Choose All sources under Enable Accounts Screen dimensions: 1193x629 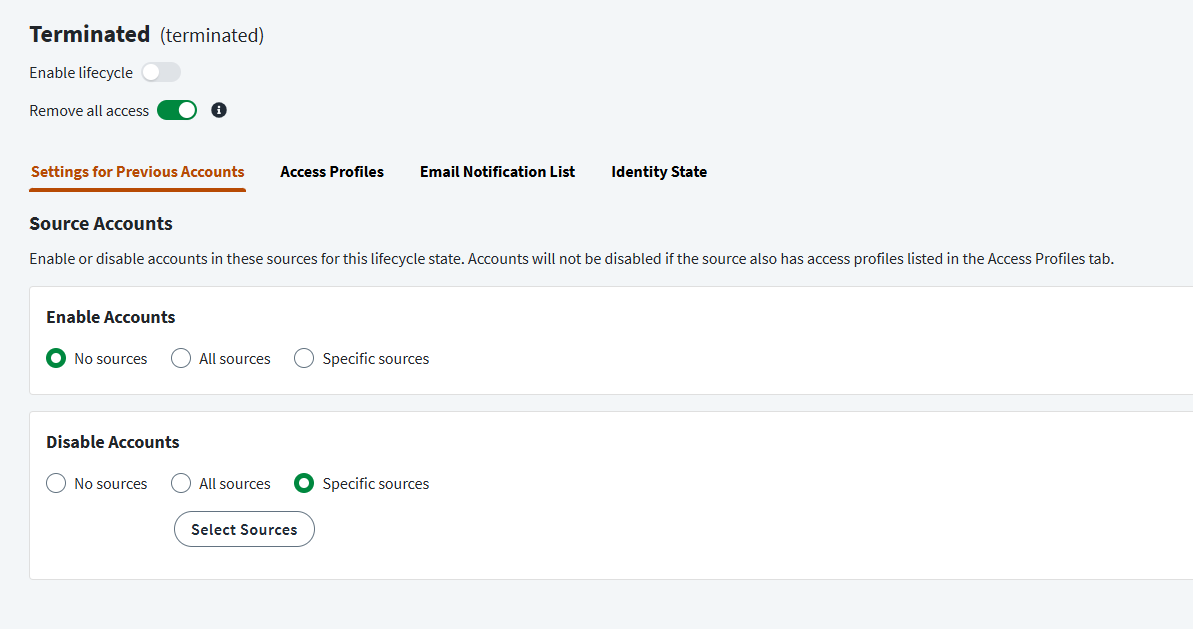click(181, 358)
